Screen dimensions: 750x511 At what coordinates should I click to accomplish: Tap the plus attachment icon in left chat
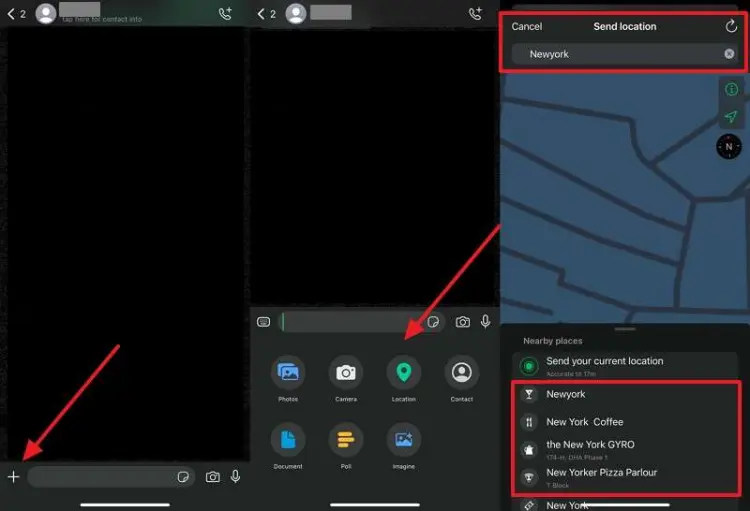13,477
